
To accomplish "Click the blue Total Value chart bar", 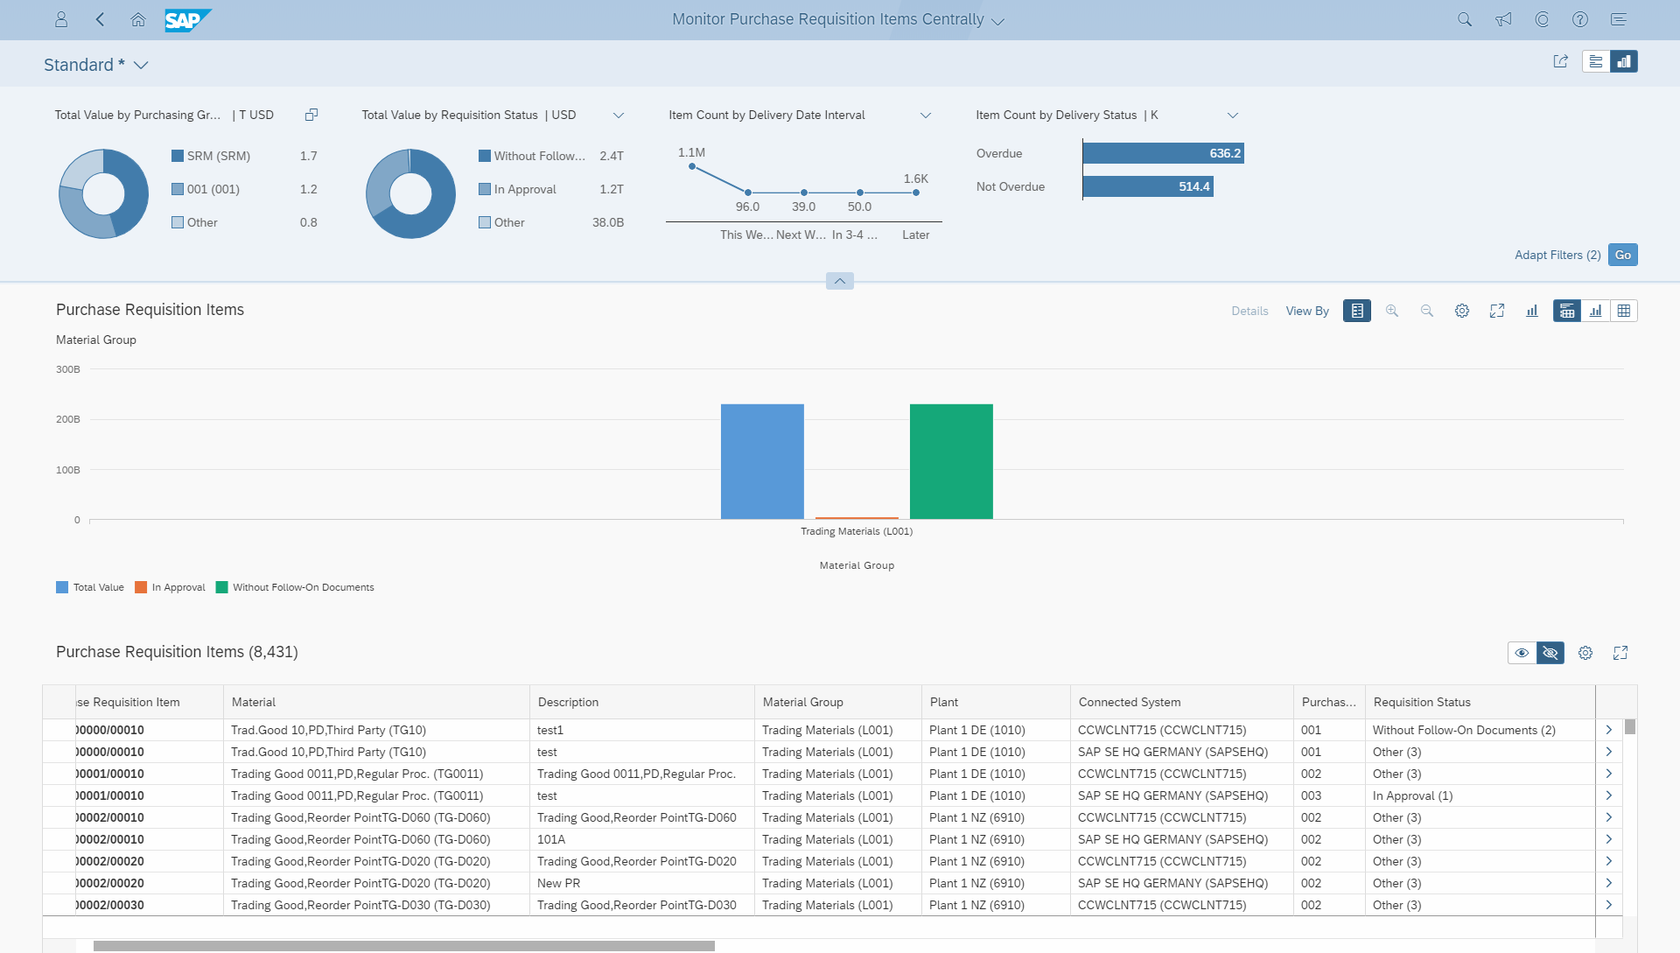I will [762, 461].
